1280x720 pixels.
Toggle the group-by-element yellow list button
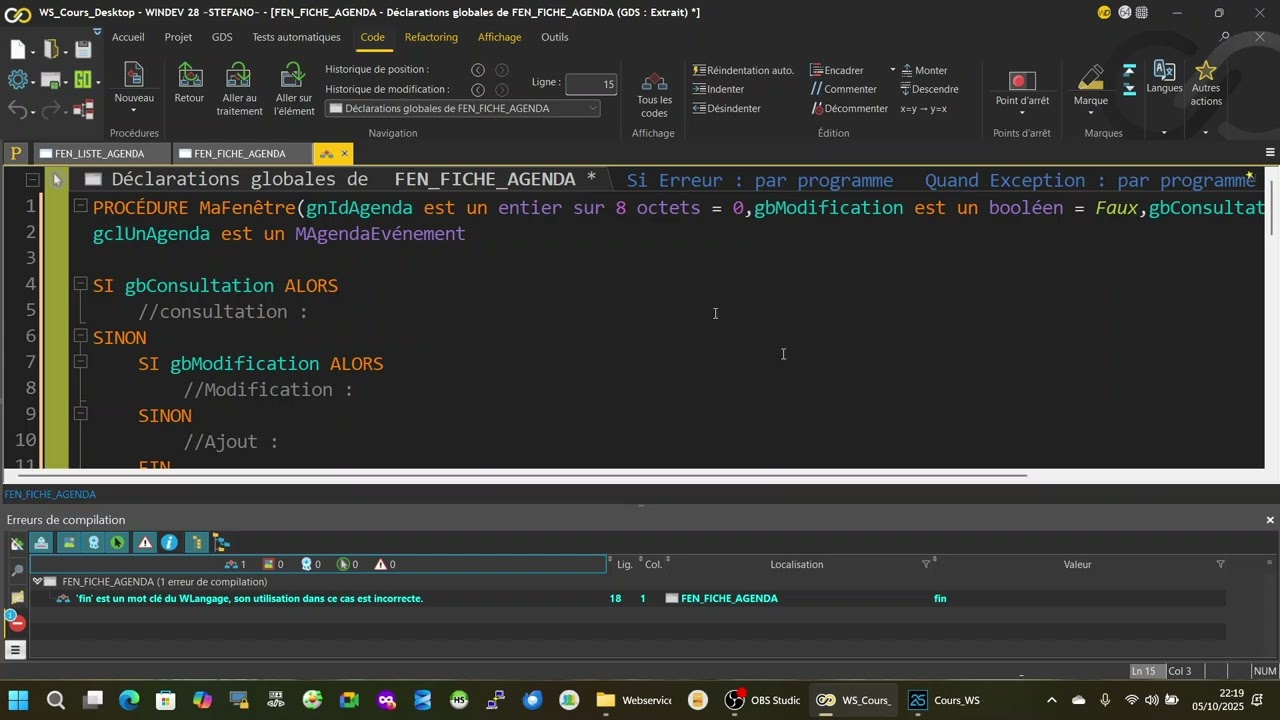point(197,542)
